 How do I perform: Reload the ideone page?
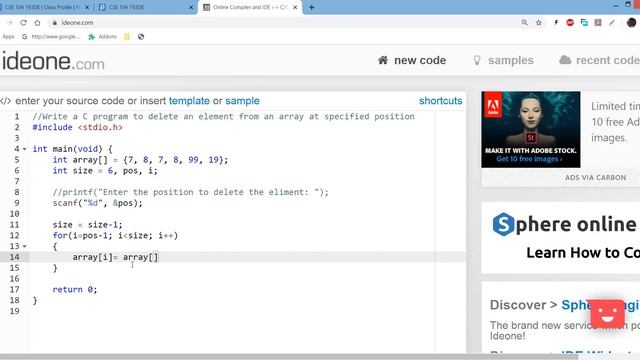point(23,23)
